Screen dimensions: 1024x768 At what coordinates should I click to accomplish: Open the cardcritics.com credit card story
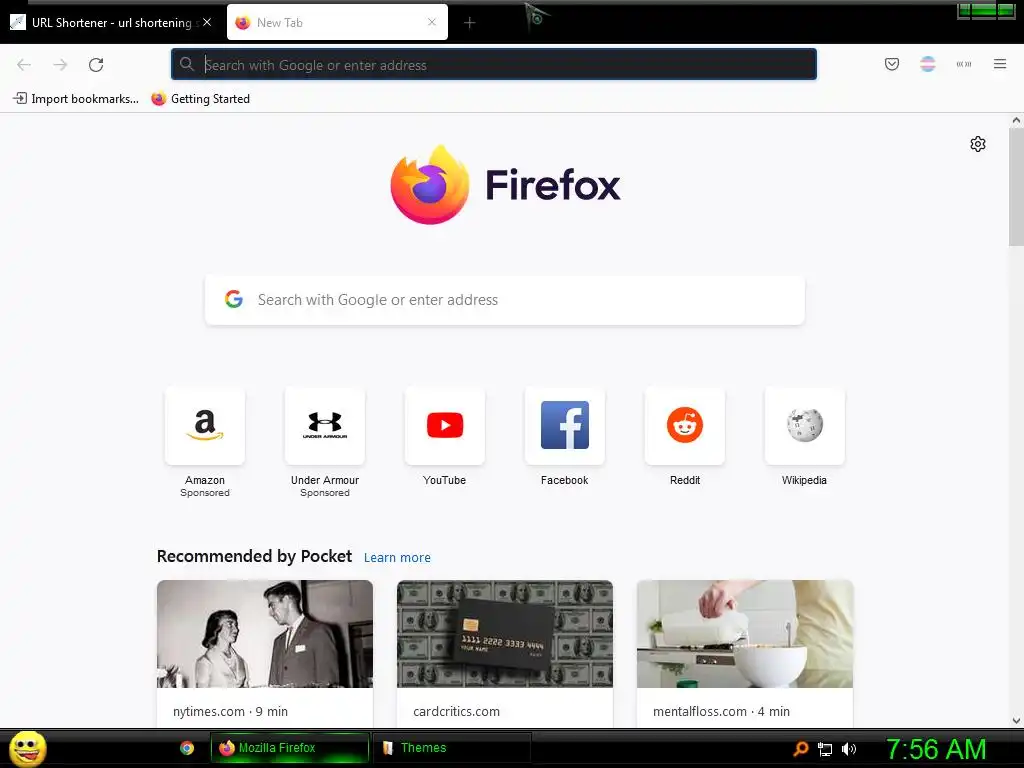(x=505, y=634)
